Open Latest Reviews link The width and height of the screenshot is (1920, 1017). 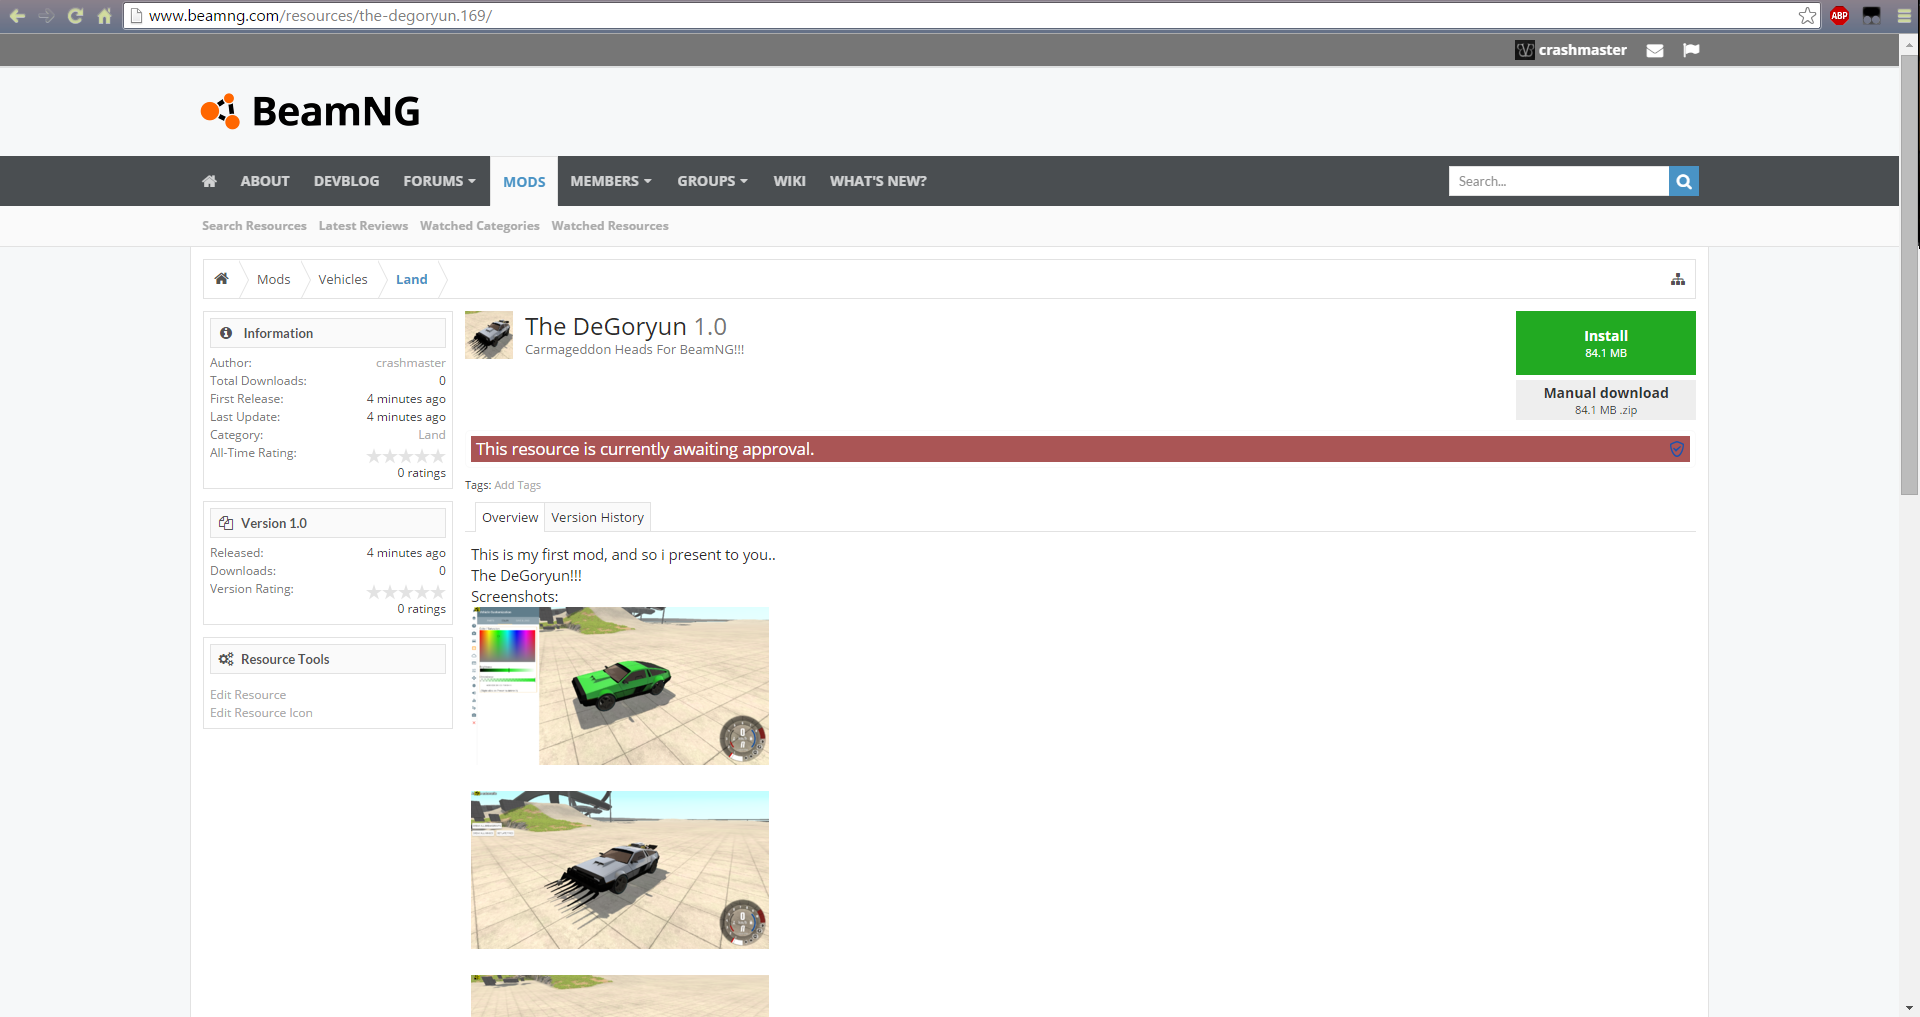pyautogui.click(x=363, y=226)
